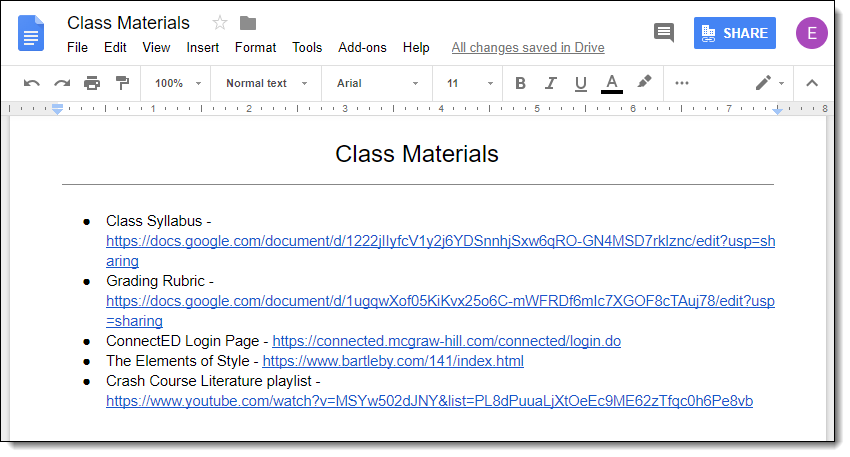Open the Tools menu
Viewport: 850px width, 457px height.
307,48
